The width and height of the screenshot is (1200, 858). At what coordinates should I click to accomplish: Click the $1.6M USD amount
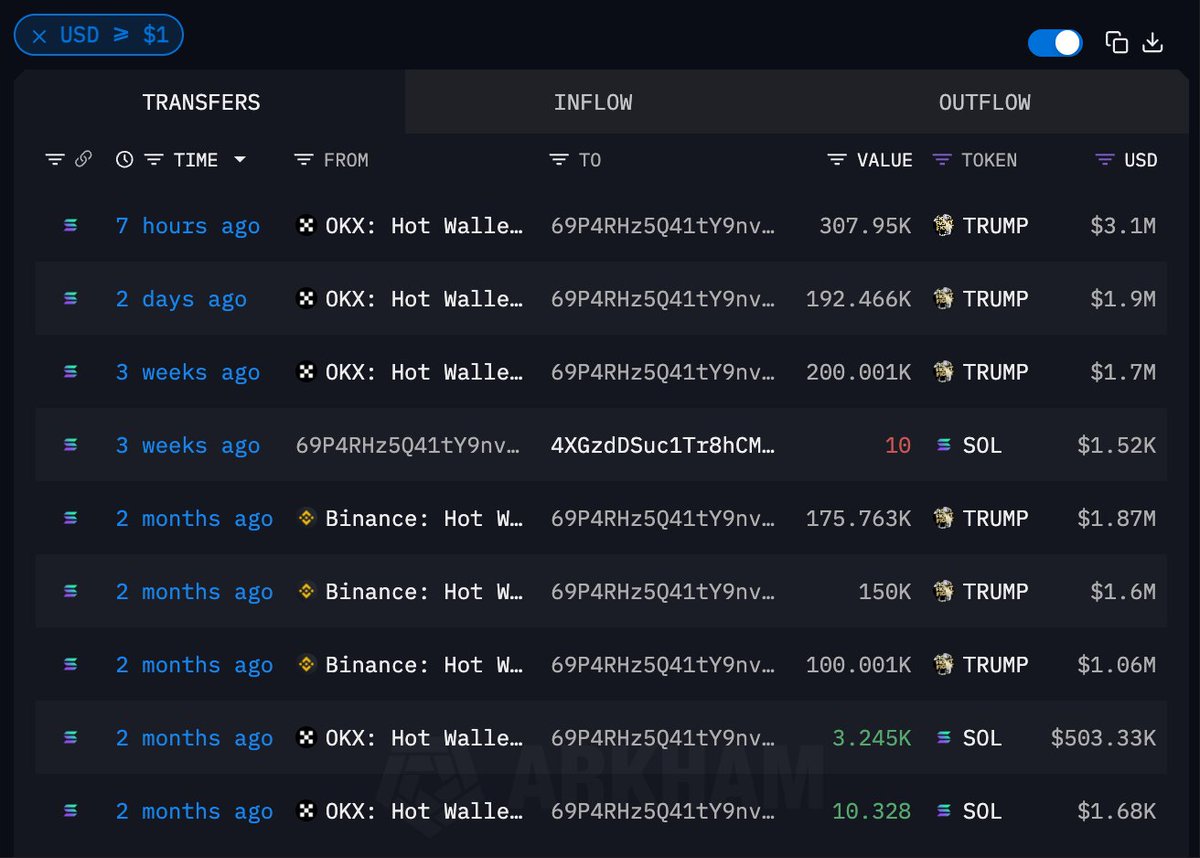(1123, 591)
